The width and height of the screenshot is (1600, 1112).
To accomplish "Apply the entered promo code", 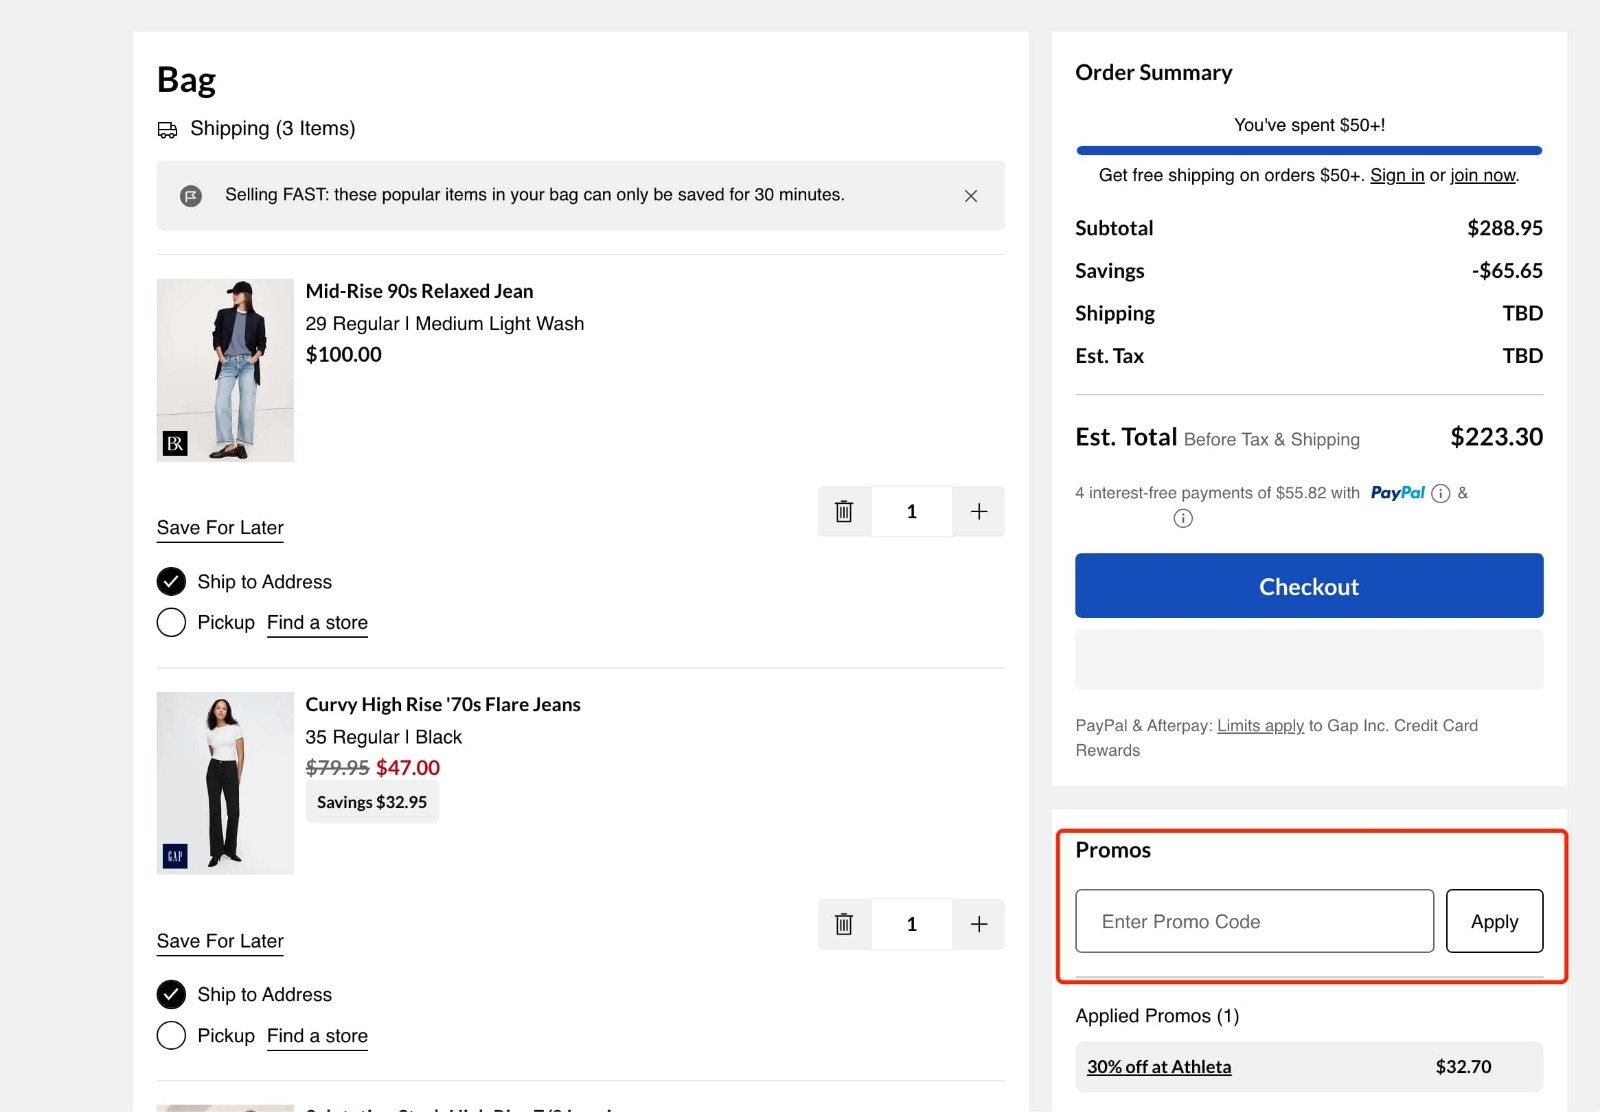I will pos(1494,921).
